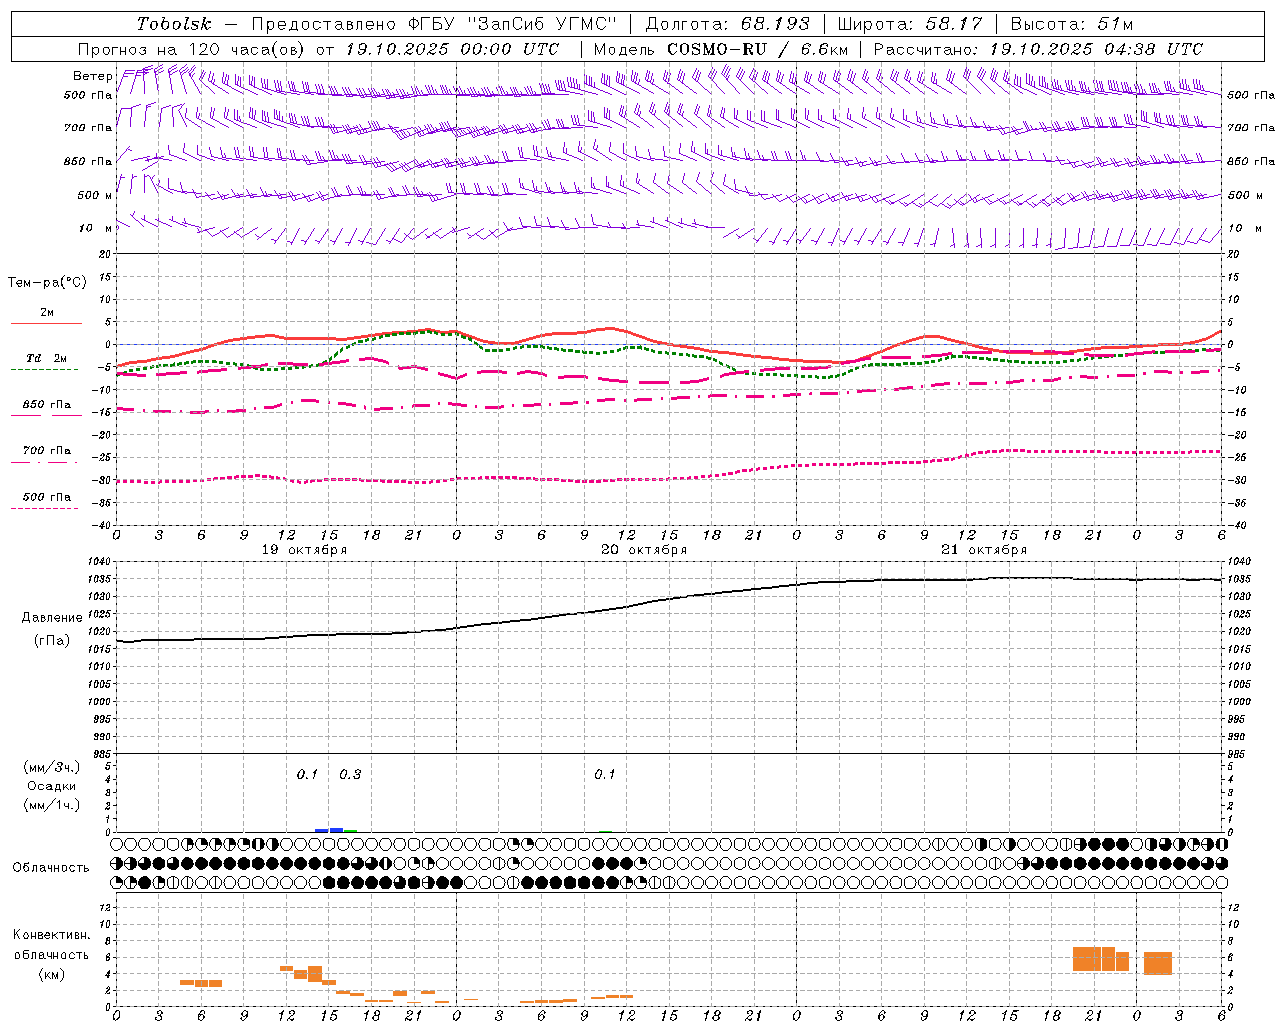Click the "Широта: 58.17" header field
This screenshot has height=1024, width=1280.
click(909, 24)
